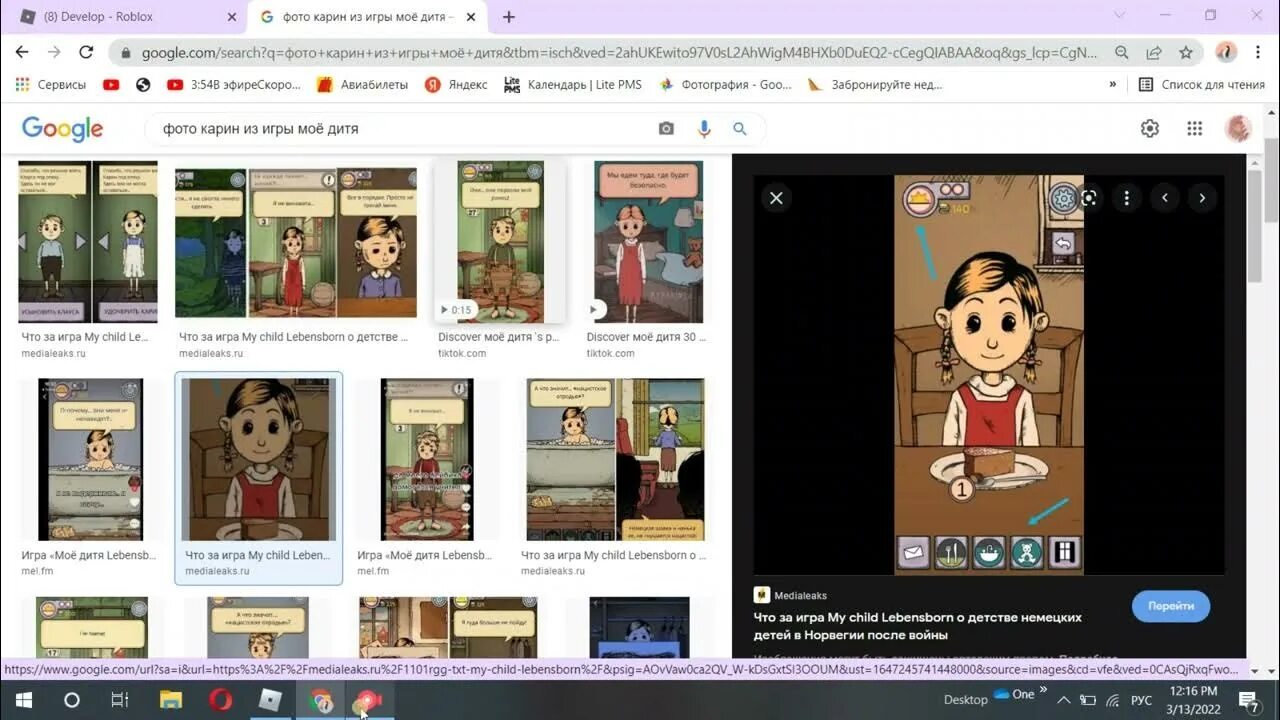Open the first mel.fm image result
Image resolution: width=1280 pixels, height=720 pixels.
pyautogui.click(x=90, y=459)
